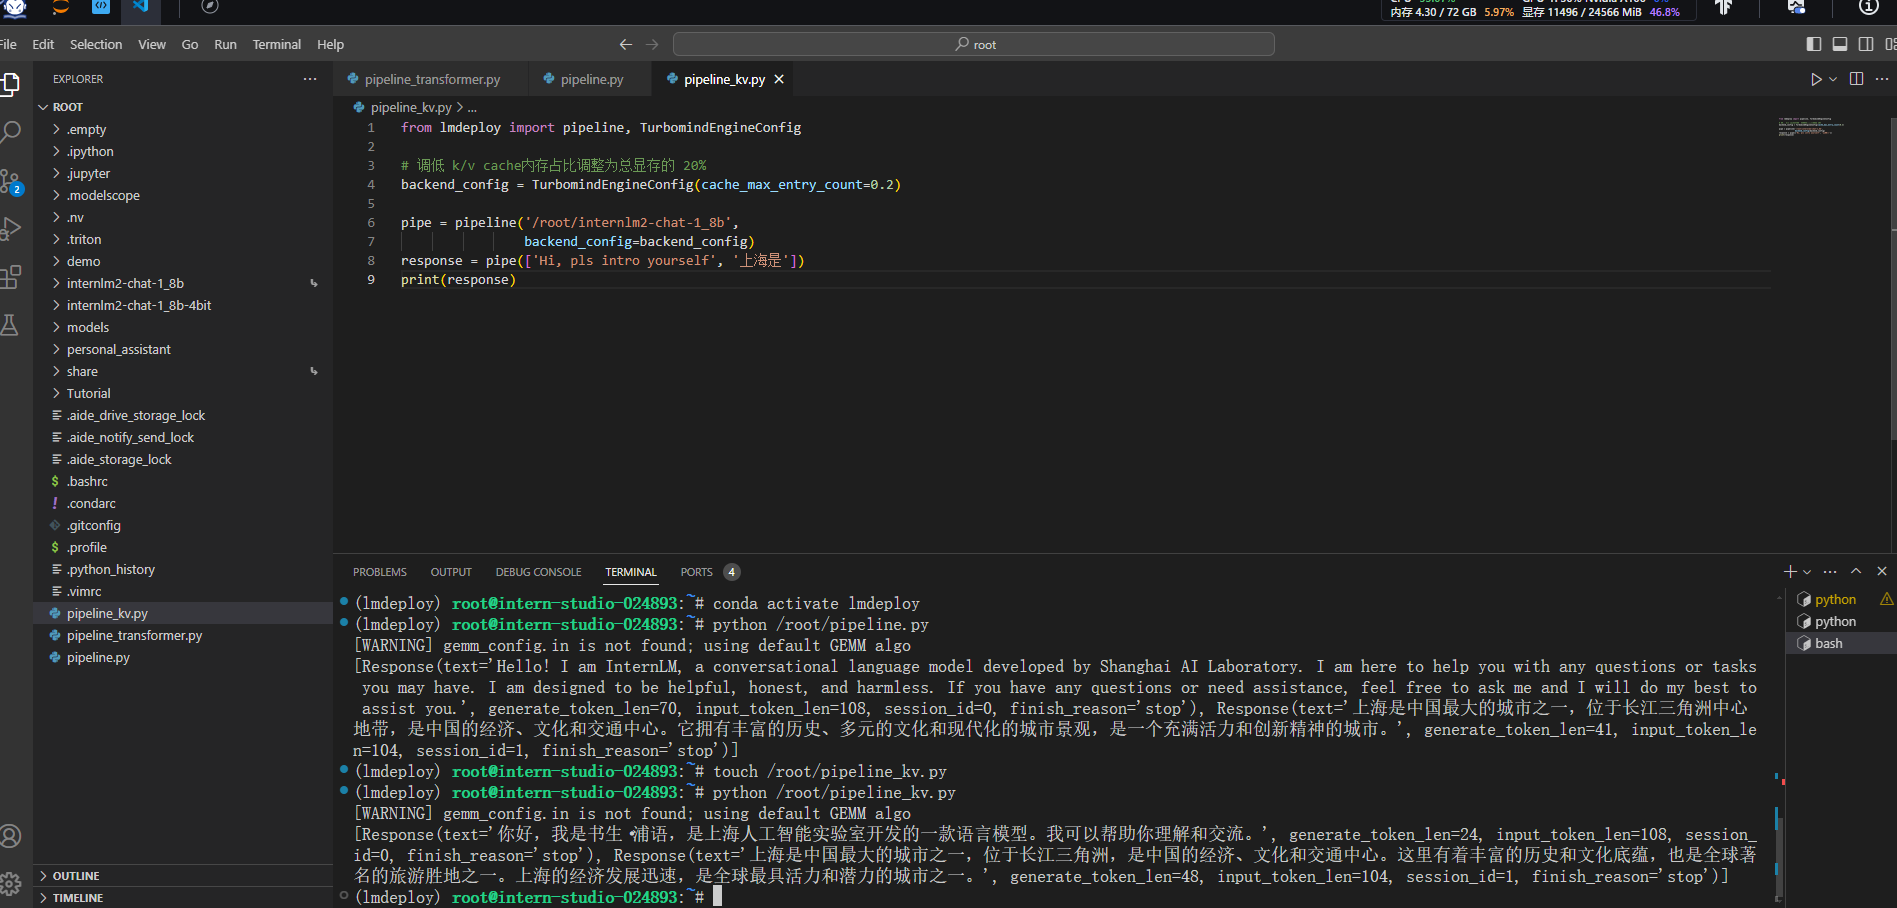
Task: Open the Help menu
Action: pyautogui.click(x=330, y=44)
